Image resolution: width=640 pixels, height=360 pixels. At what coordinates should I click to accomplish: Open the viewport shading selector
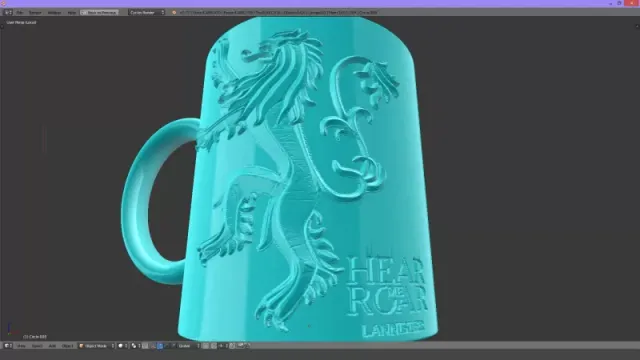[x=122, y=346]
